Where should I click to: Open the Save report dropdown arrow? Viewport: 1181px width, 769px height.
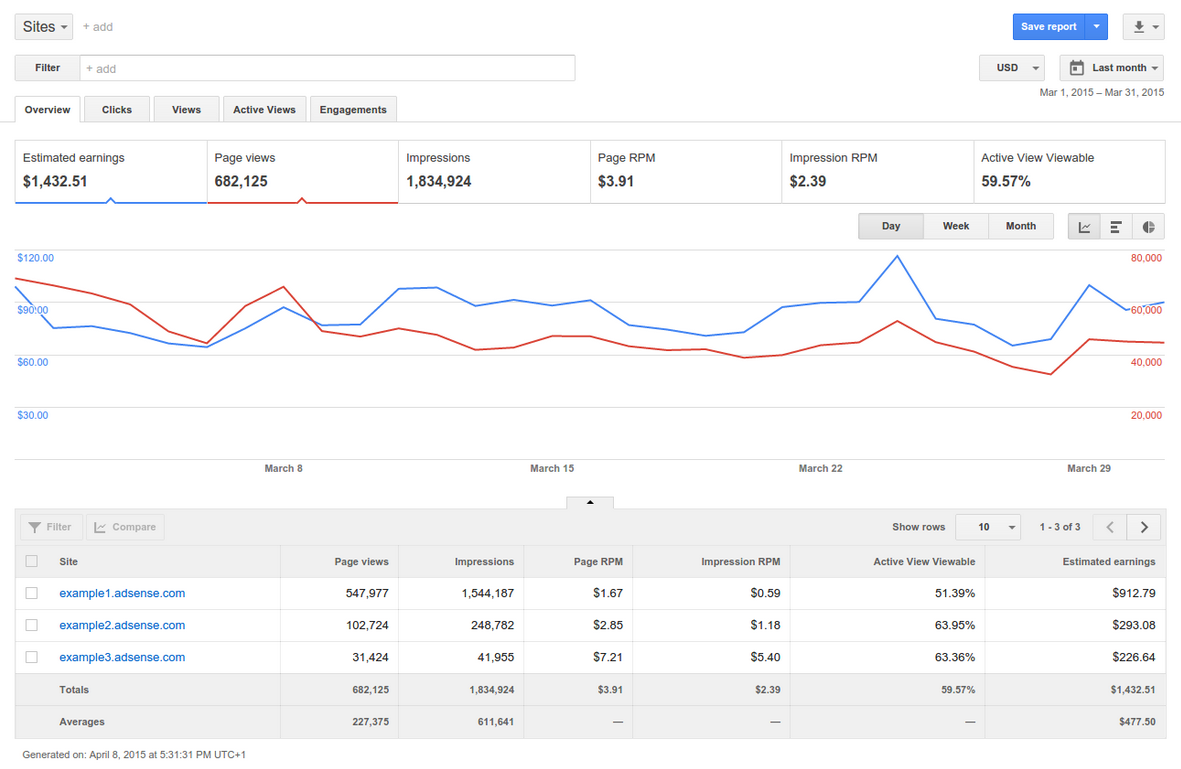click(x=1097, y=27)
